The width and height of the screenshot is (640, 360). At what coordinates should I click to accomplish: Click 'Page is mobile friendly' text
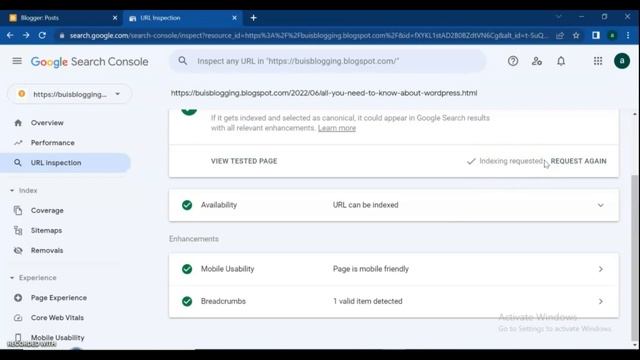click(371, 269)
